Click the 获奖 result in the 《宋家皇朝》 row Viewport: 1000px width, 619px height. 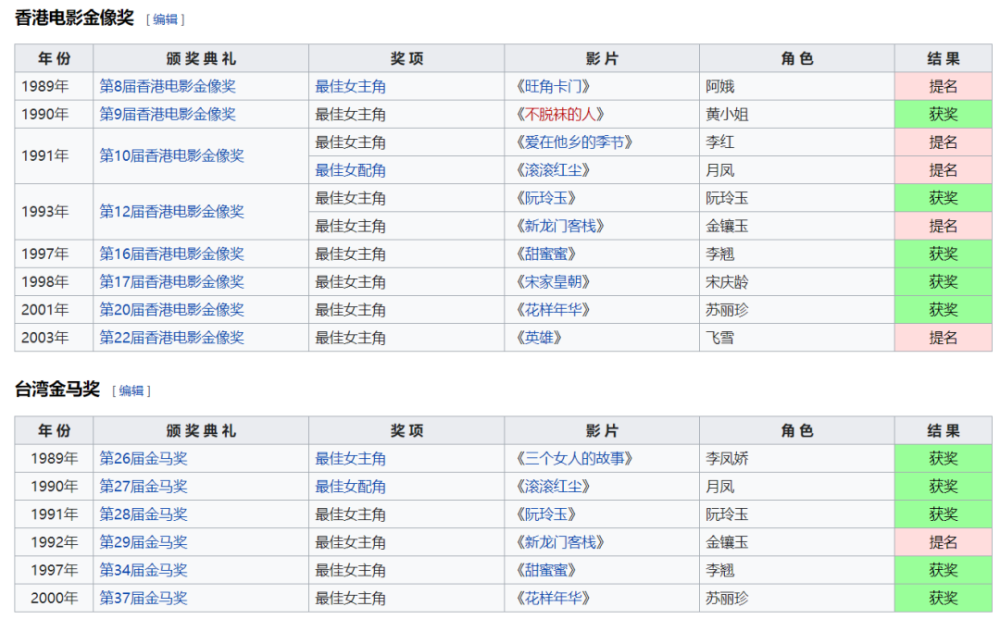click(x=943, y=282)
